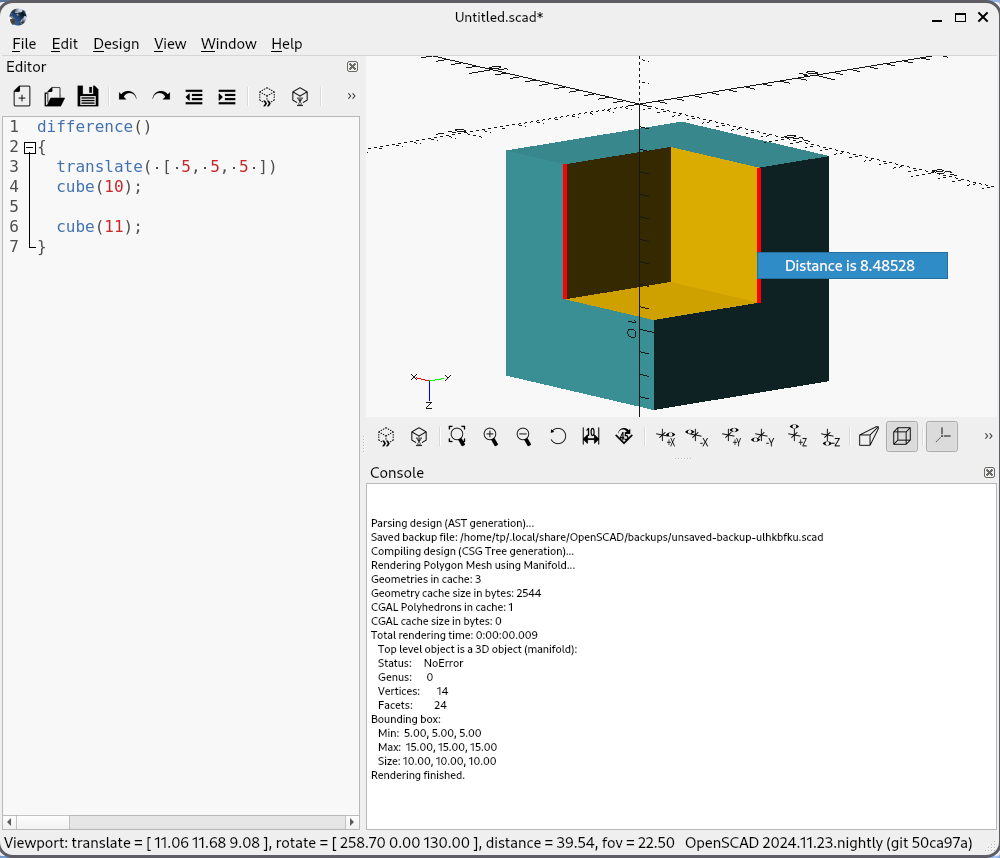Reset the view with the circular arrow icon
The width and height of the screenshot is (1000, 858).
point(558,436)
